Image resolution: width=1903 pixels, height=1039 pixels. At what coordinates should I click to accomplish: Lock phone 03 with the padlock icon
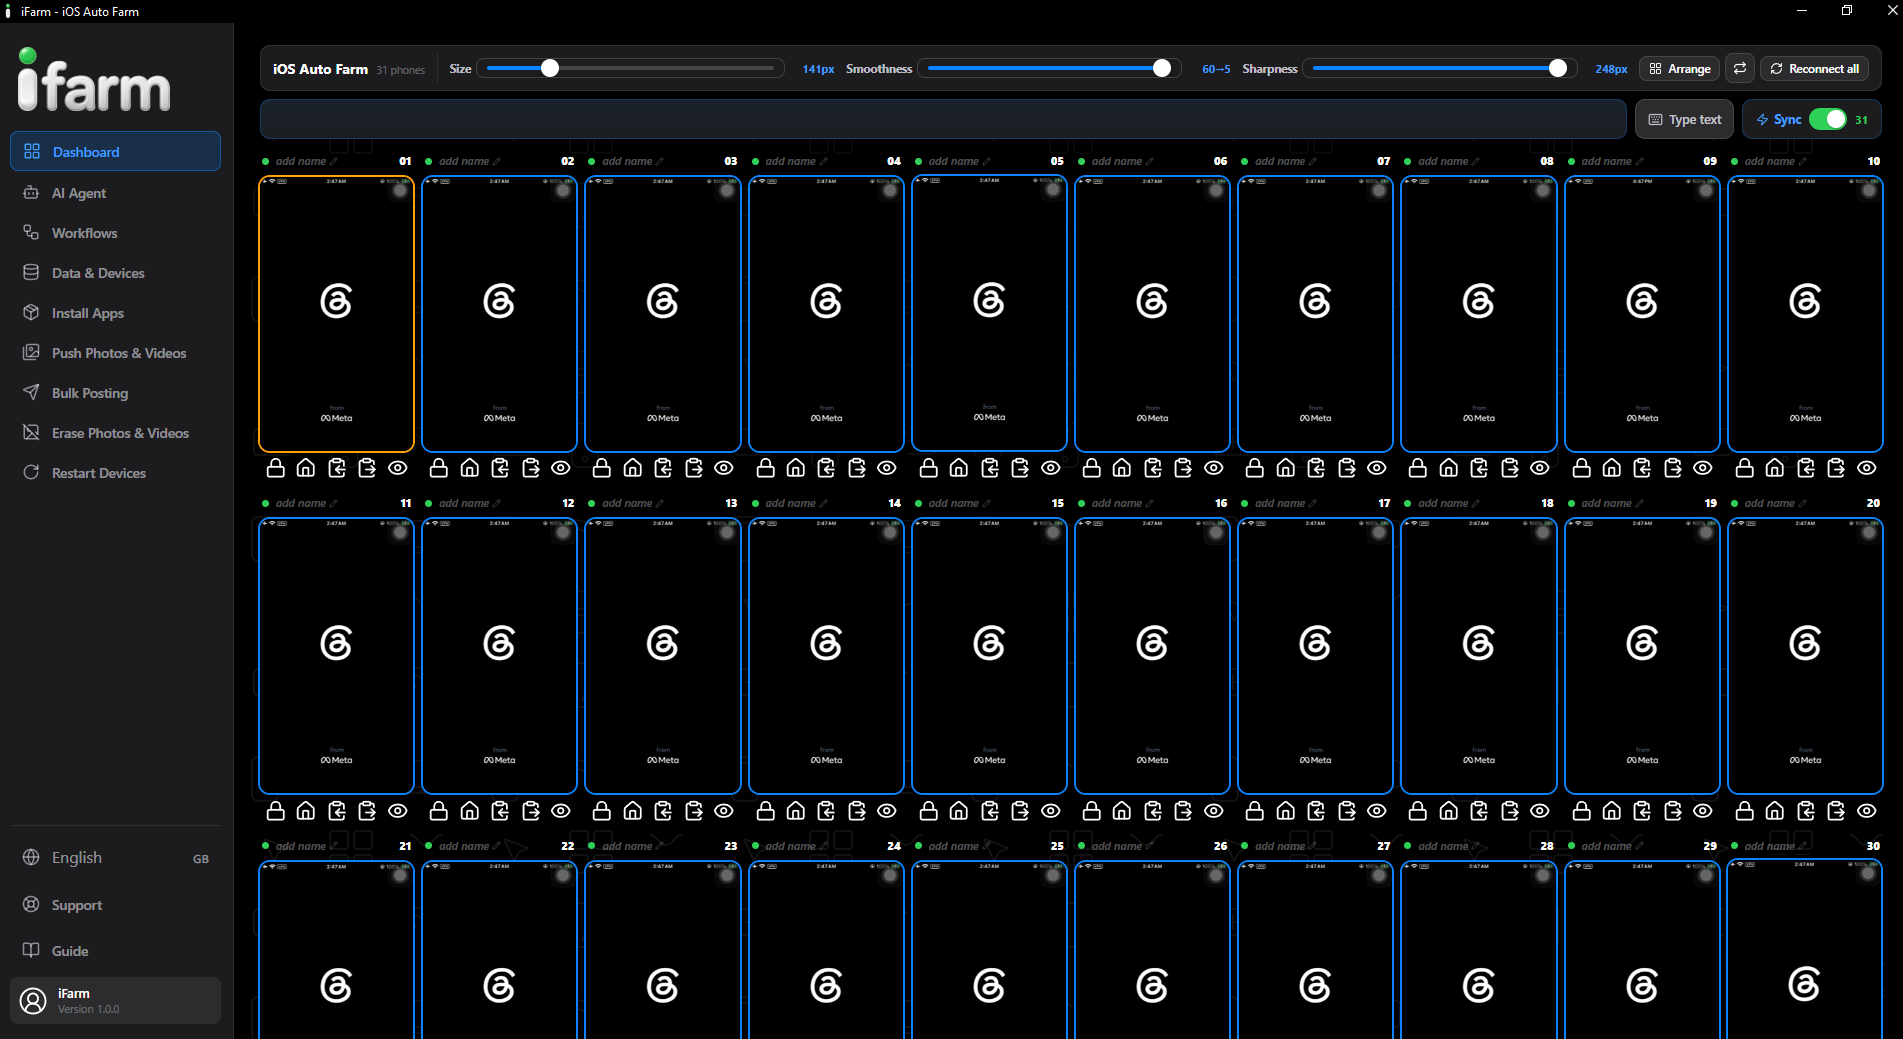(602, 468)
